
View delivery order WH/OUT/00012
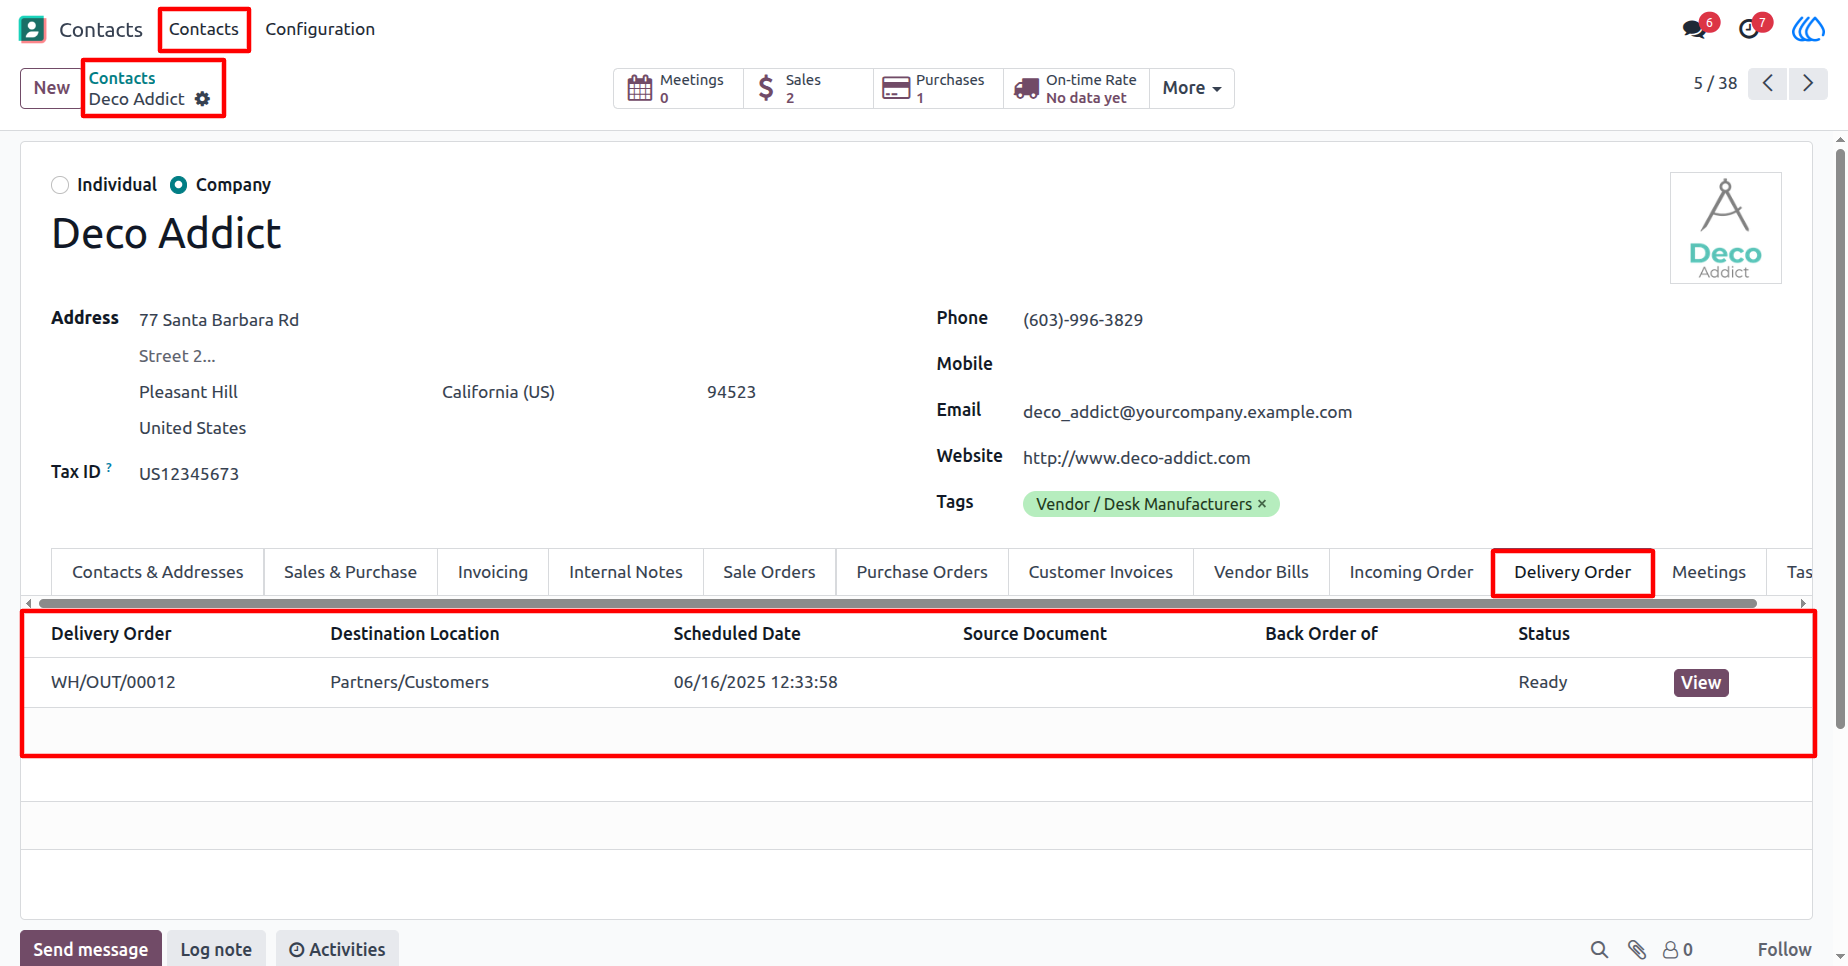tap(1701, 682)
